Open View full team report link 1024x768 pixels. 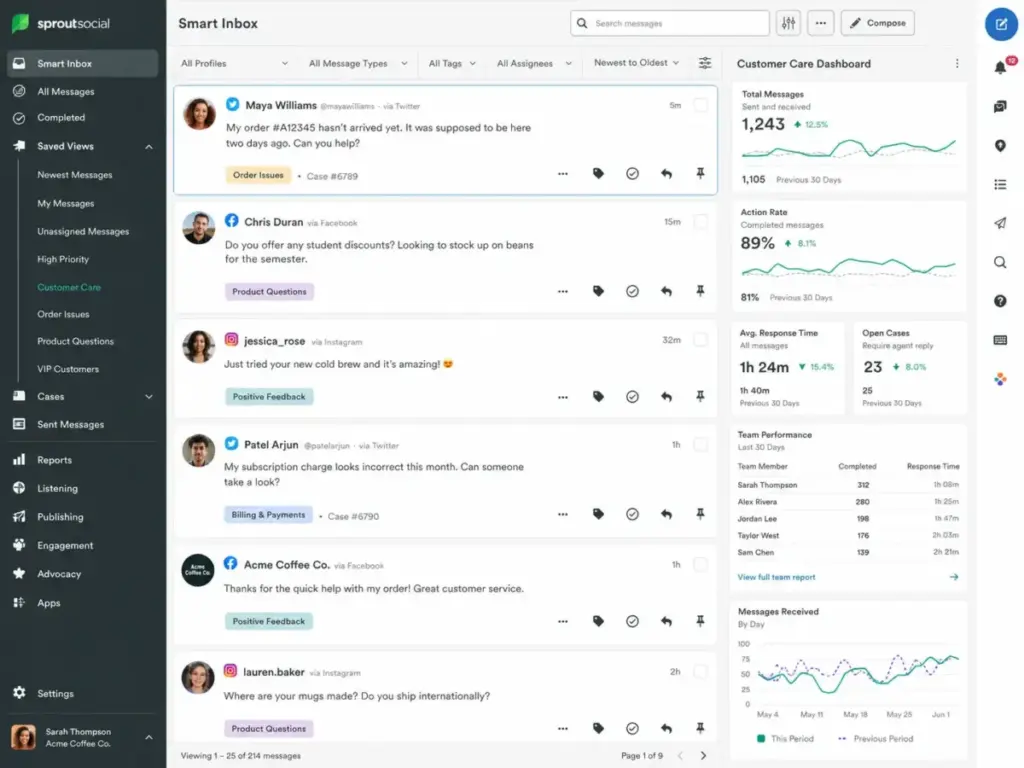coord(776,577)
